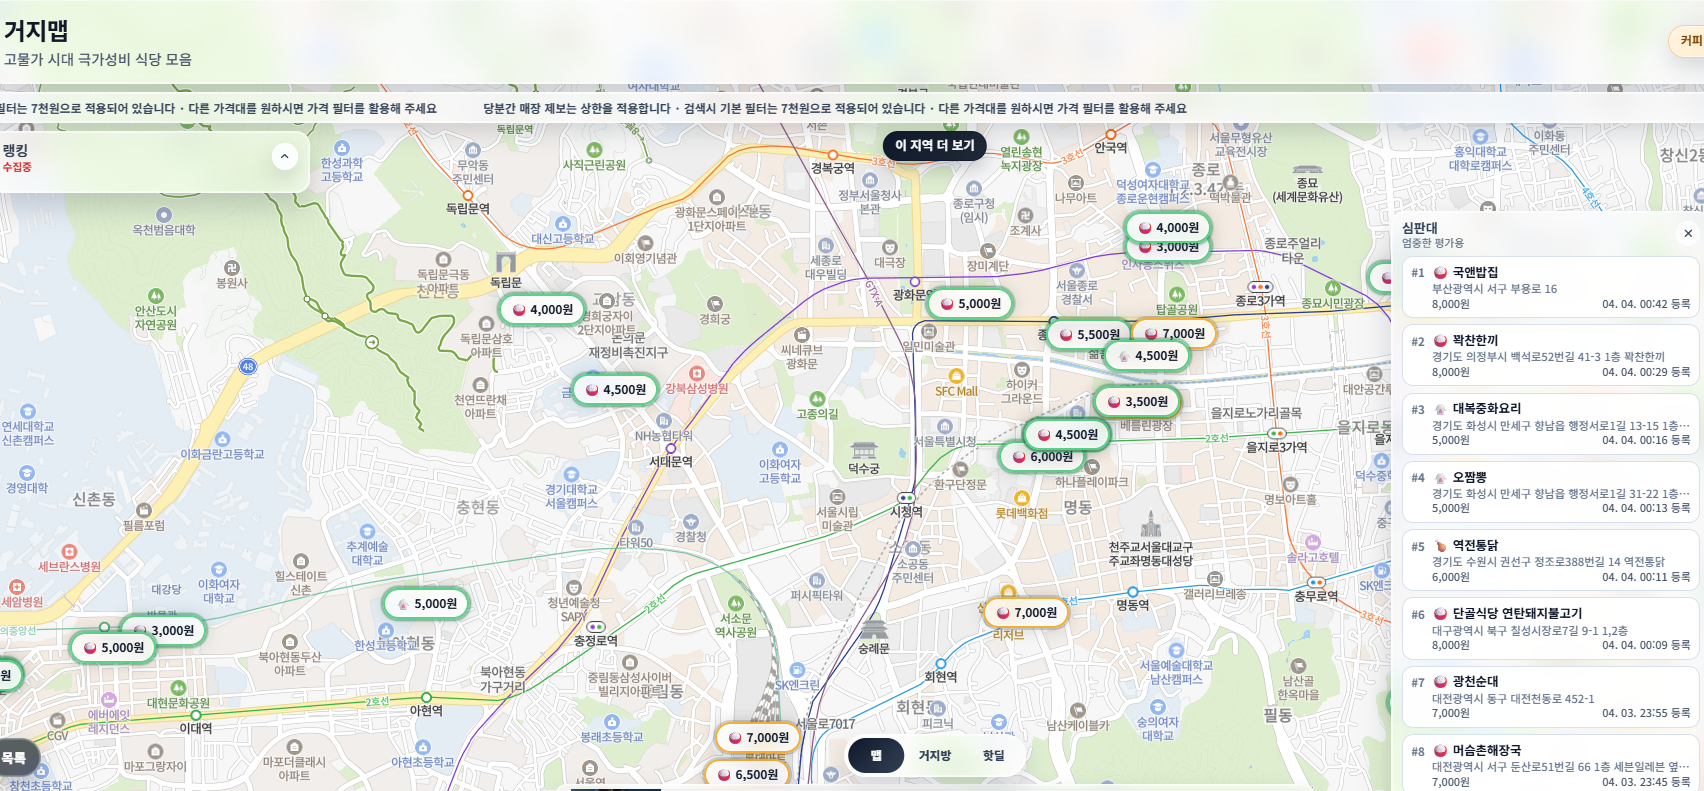
Task: Click the 6,500원 marker at bottom
Action: point(747,775)
